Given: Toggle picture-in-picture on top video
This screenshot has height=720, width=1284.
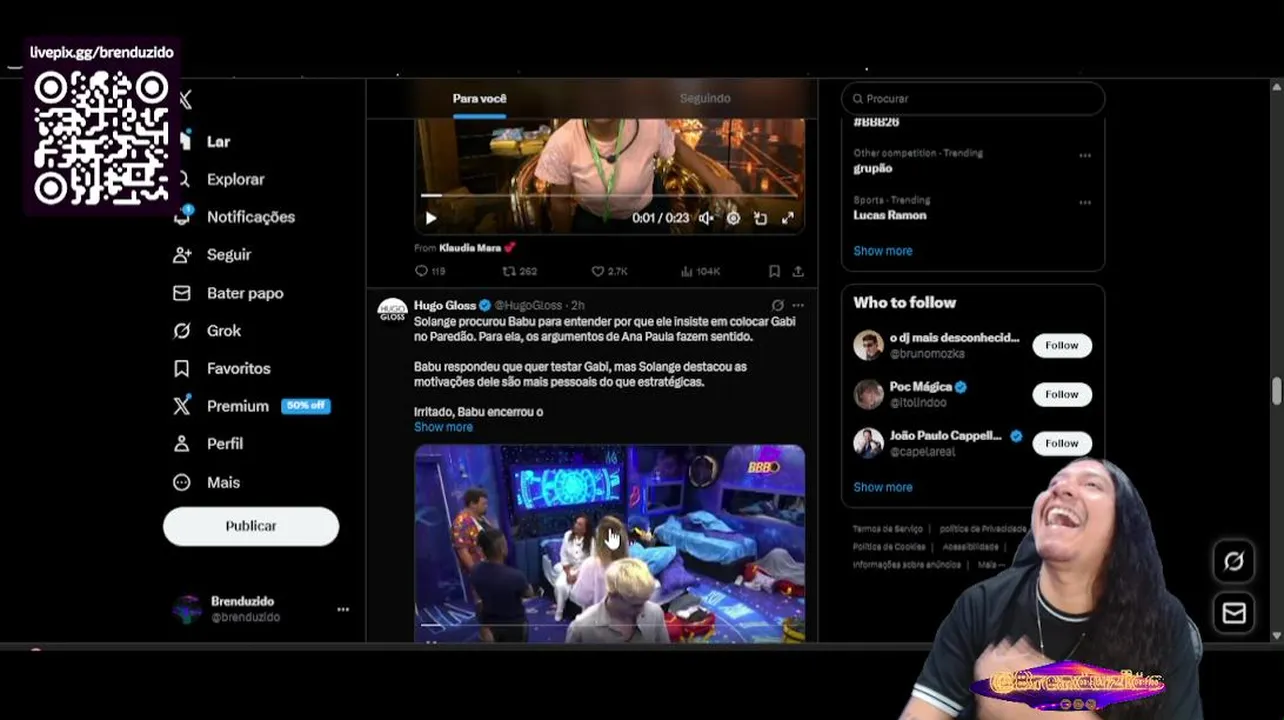Looking at the screenshot, I should point(760,218).
